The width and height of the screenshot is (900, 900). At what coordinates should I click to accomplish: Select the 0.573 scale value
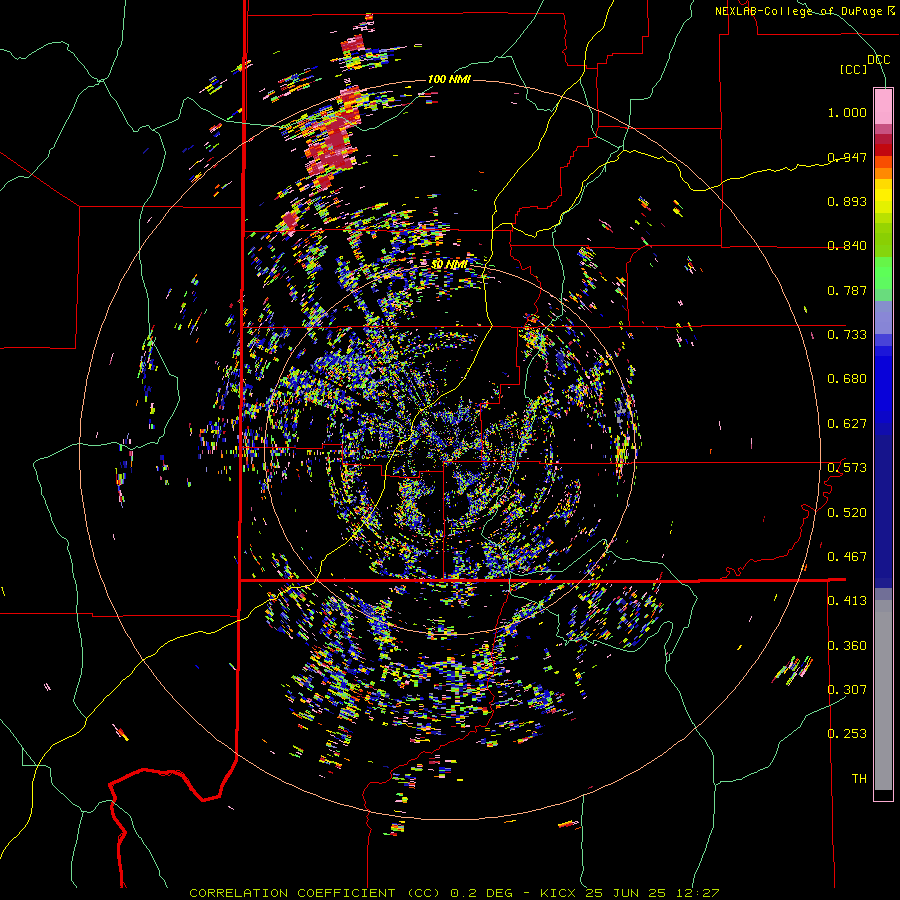tap(847, 468)
